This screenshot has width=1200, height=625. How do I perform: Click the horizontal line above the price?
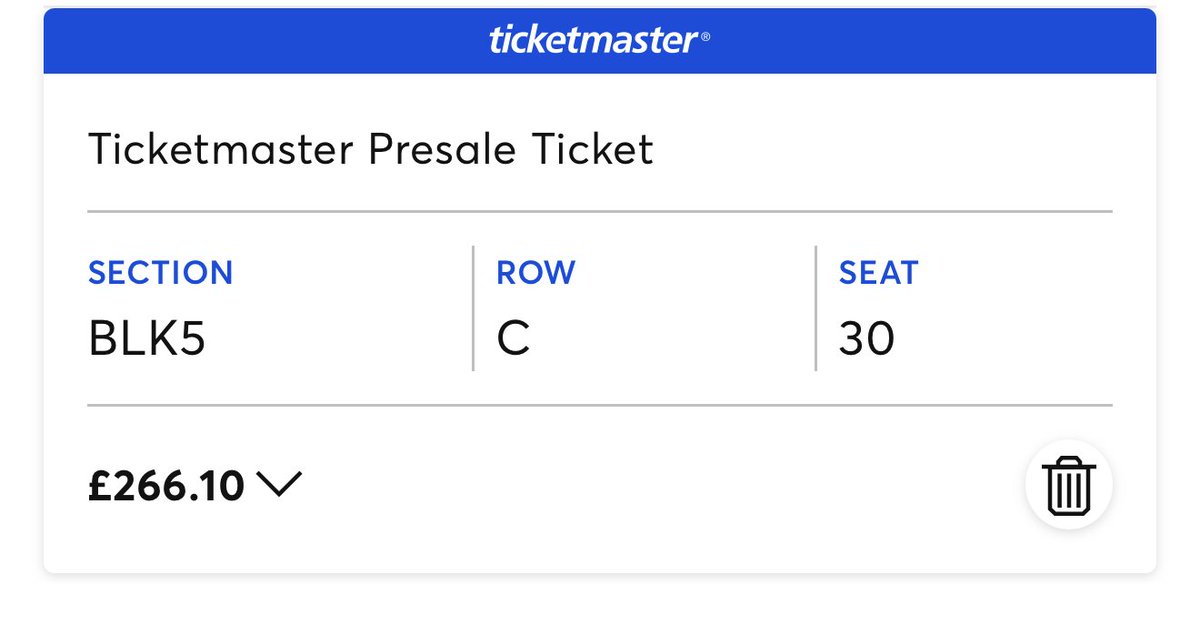[600, 405]
